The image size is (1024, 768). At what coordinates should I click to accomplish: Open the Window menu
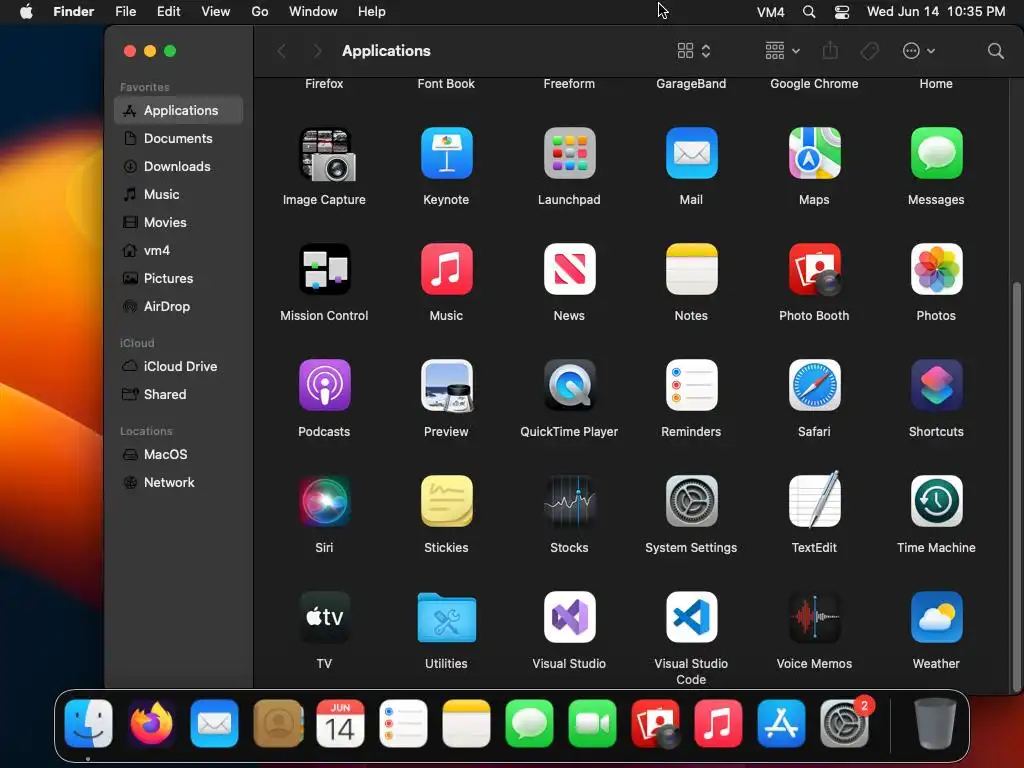[313, 12]
